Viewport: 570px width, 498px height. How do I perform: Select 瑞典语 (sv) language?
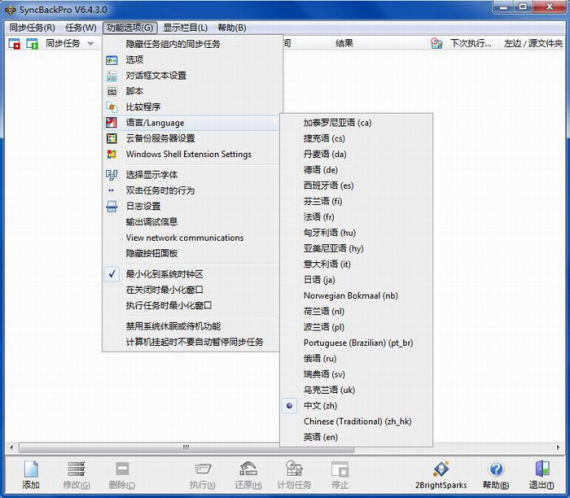[357, 374]
